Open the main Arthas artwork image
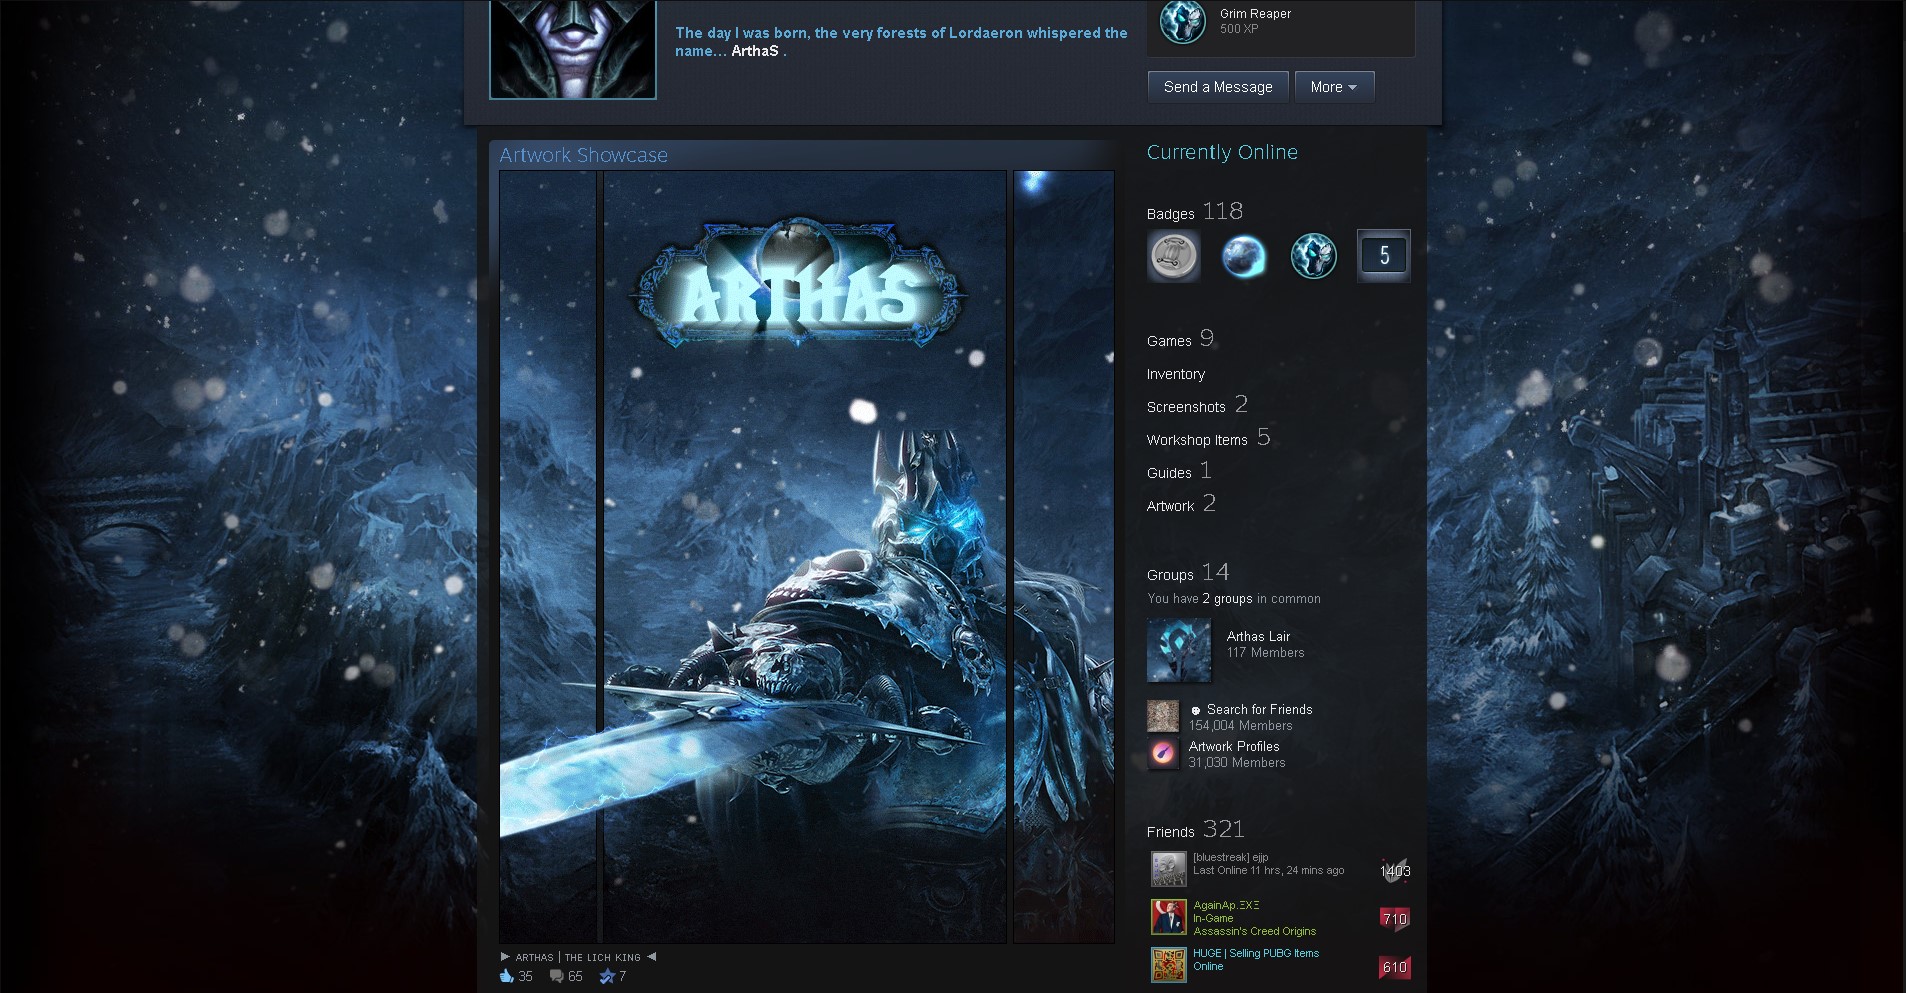 805,557
